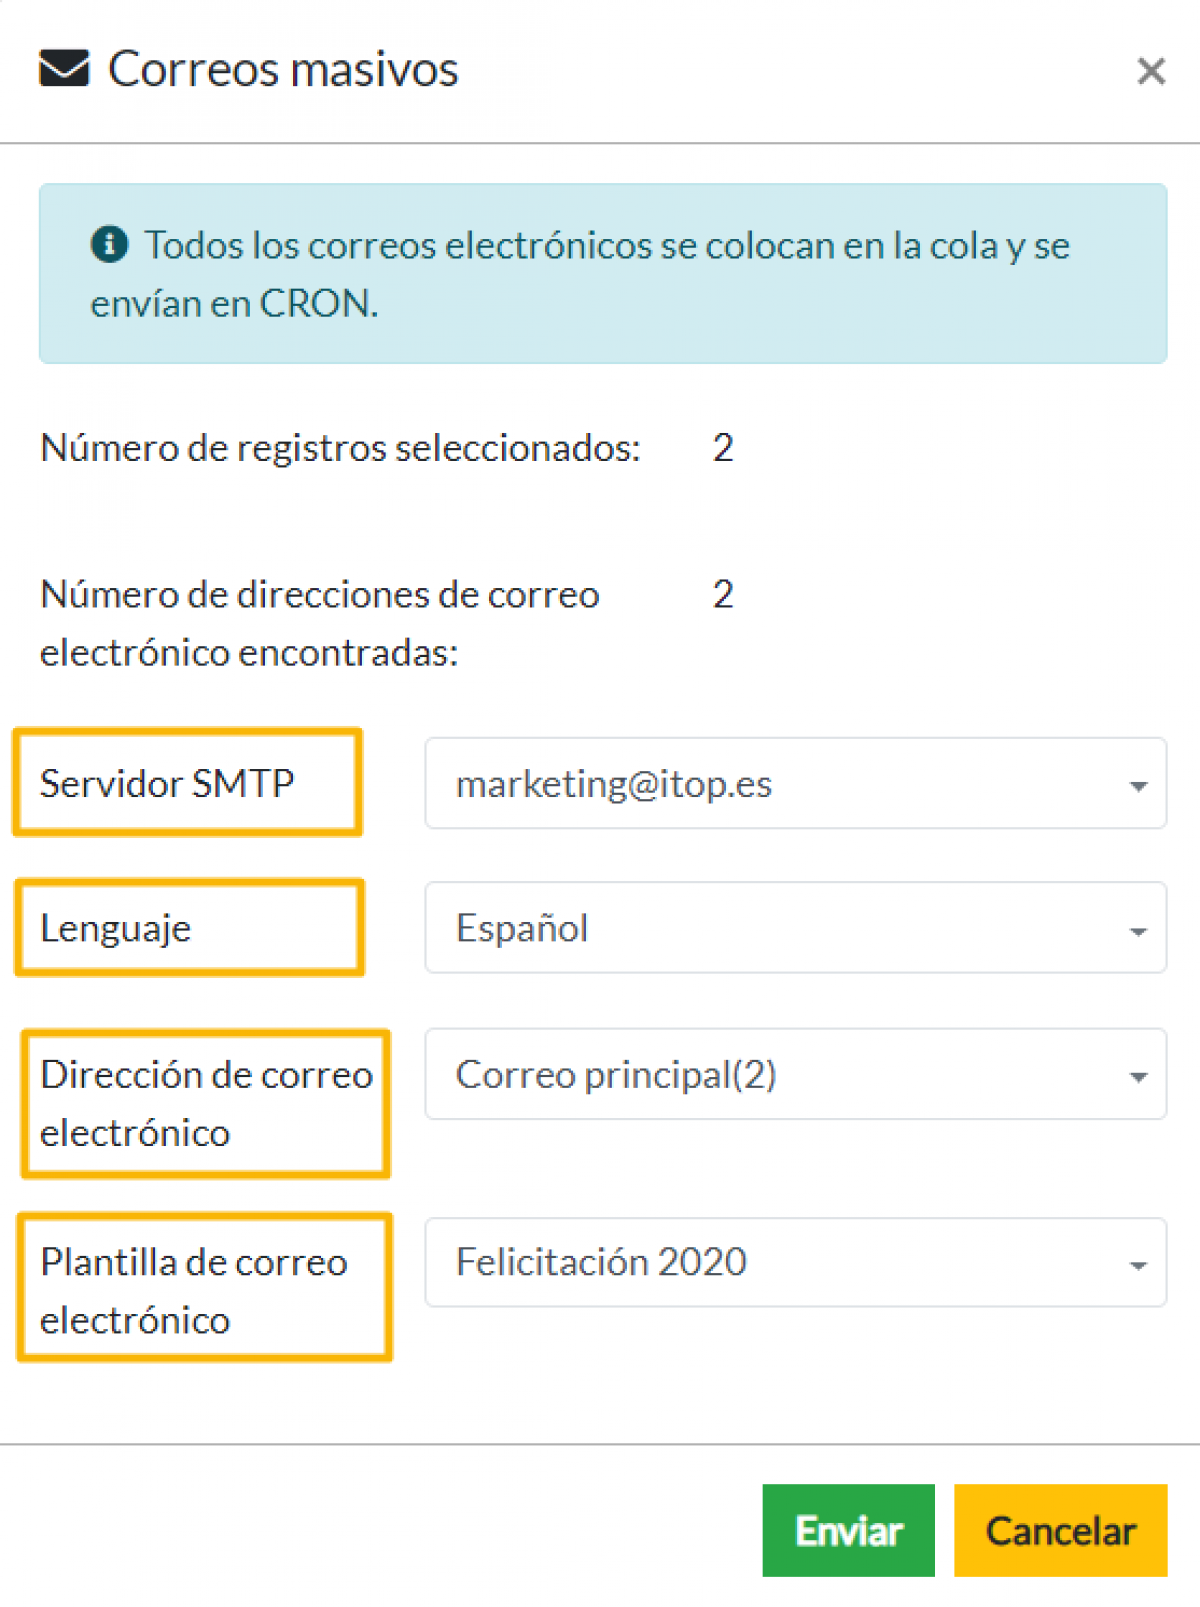Expand the Correo principal(2) dropdown
1200x1607 pixels.
pos(795,1073)
